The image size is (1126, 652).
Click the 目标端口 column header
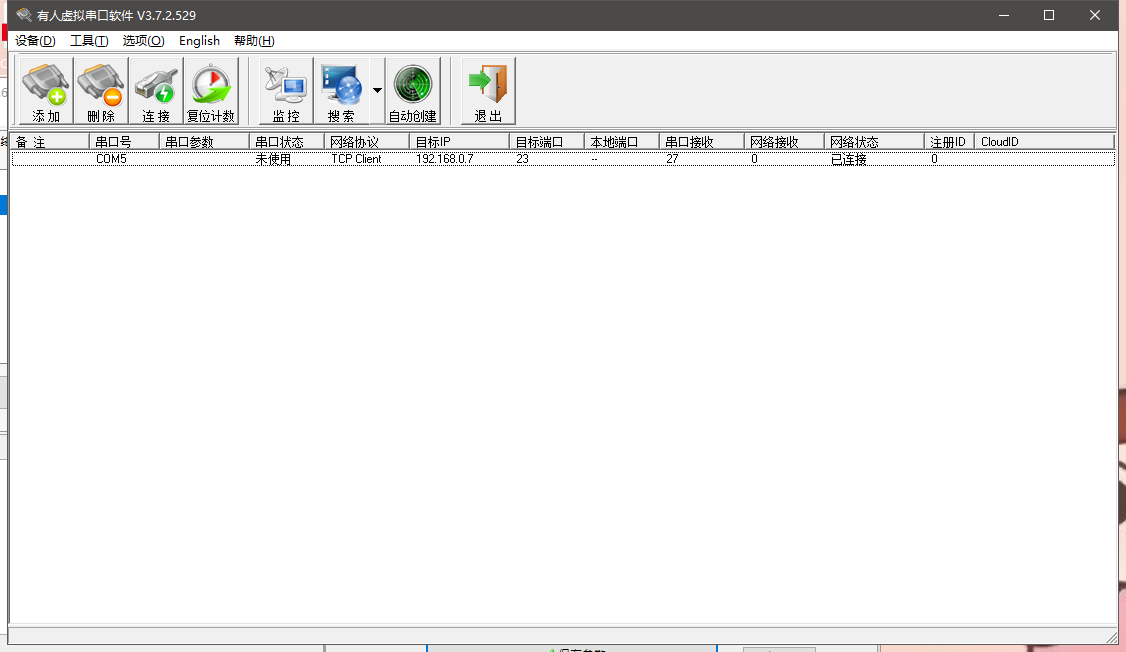(547, 142)
